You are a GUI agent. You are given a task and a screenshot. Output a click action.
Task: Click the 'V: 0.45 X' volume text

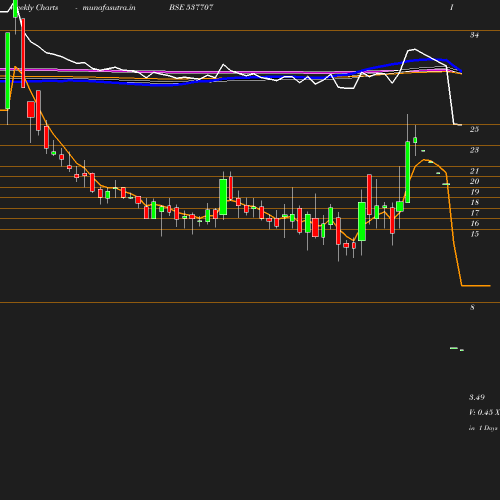tap(484, 412)
